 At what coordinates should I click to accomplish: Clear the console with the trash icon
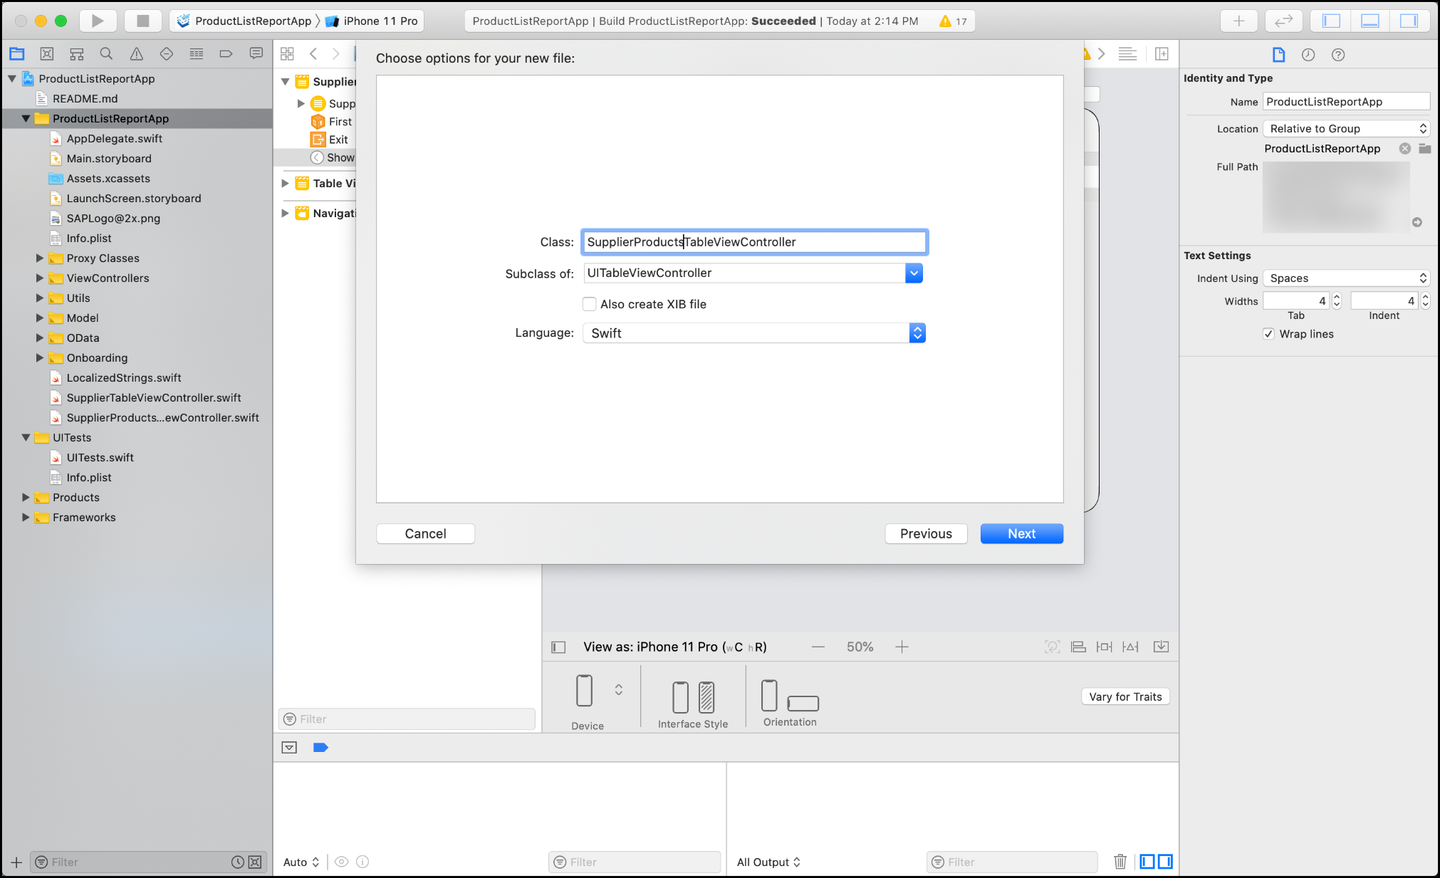pyautogui.click(x=1120, y=861)
